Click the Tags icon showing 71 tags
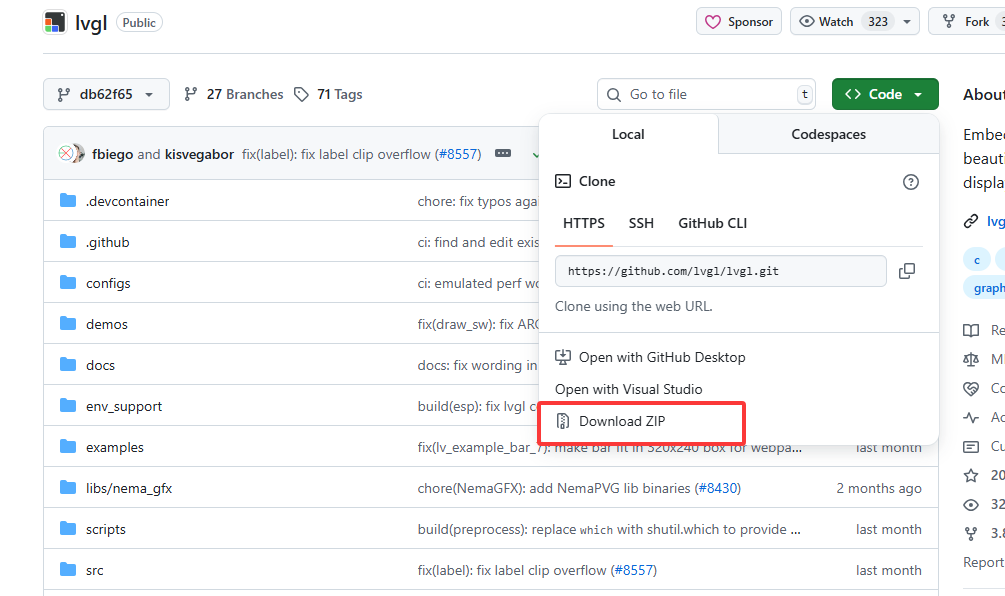Screen dimensions: 1005x596 pos(301,94)
